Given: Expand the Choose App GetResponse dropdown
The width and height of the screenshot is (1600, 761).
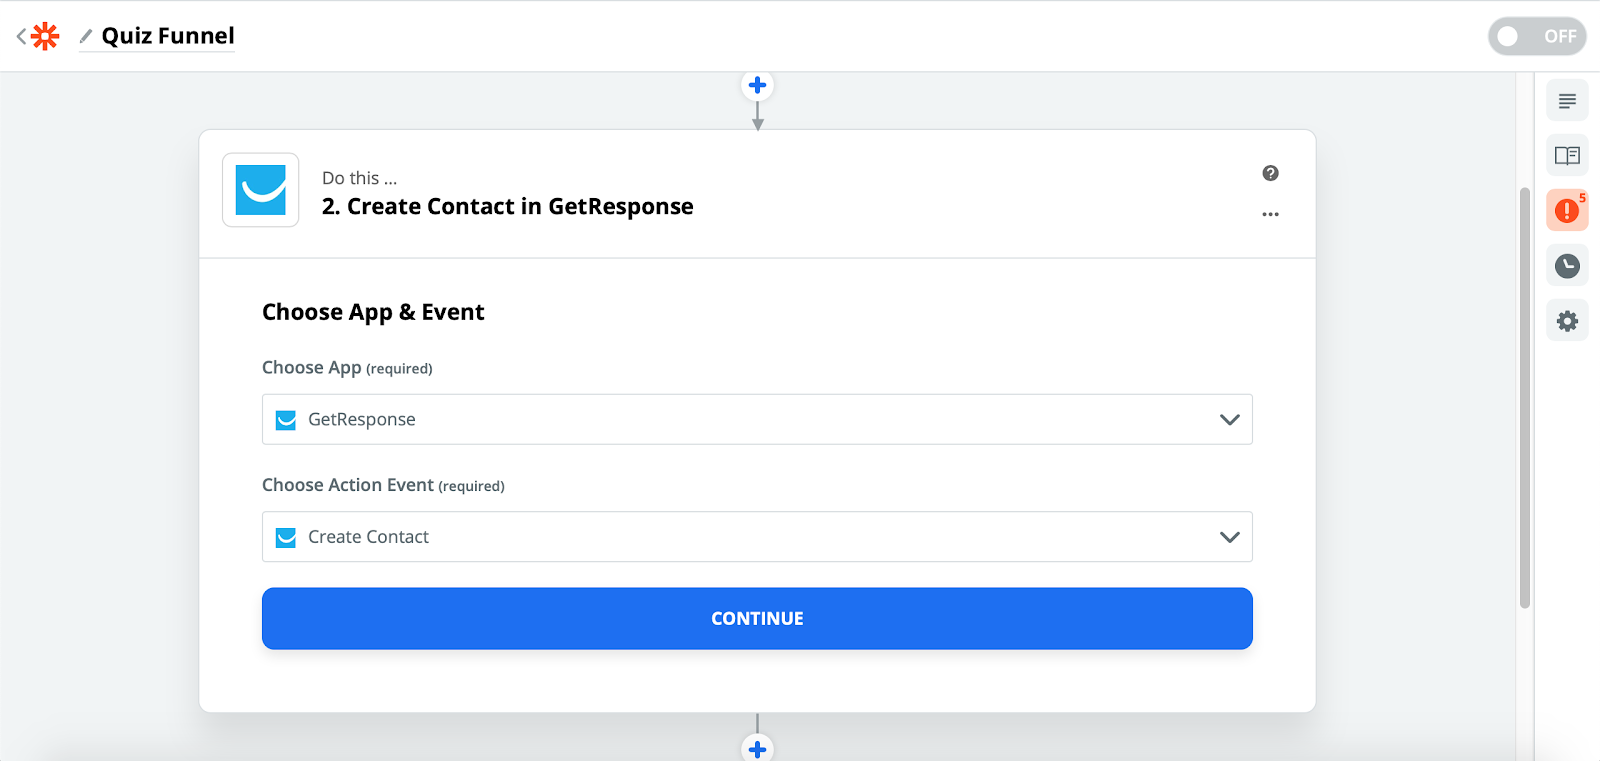Looking at the screenshot, I should [x=756, y=419].
